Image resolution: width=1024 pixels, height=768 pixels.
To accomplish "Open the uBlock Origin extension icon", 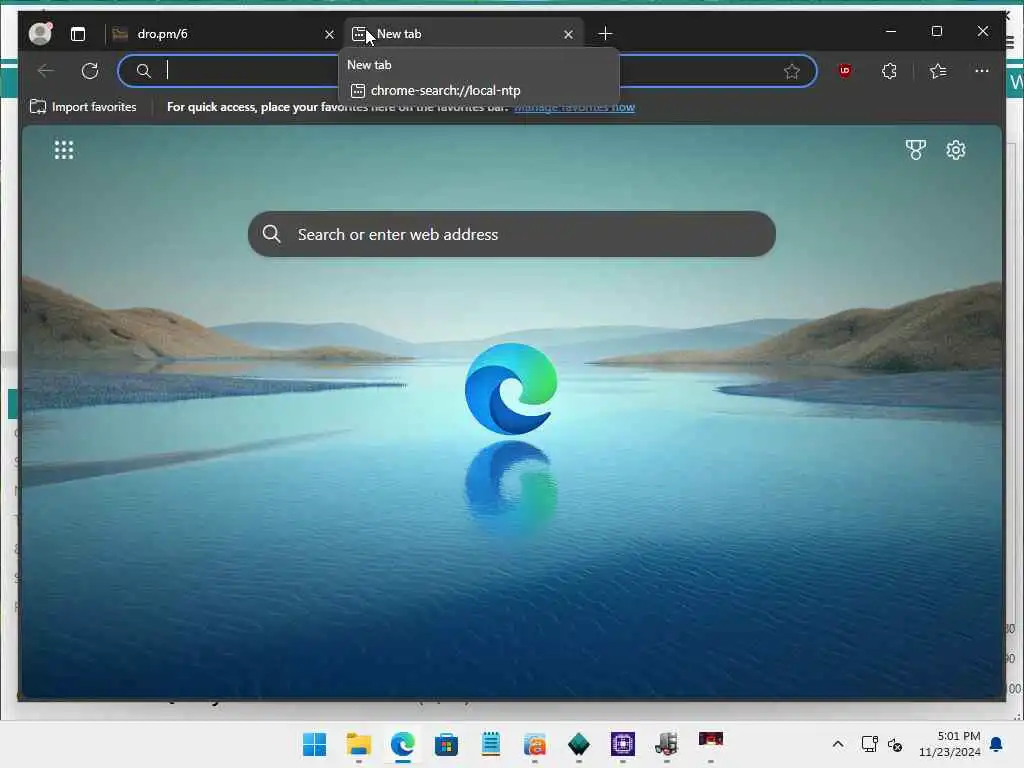I will click(x=844, y=71).
